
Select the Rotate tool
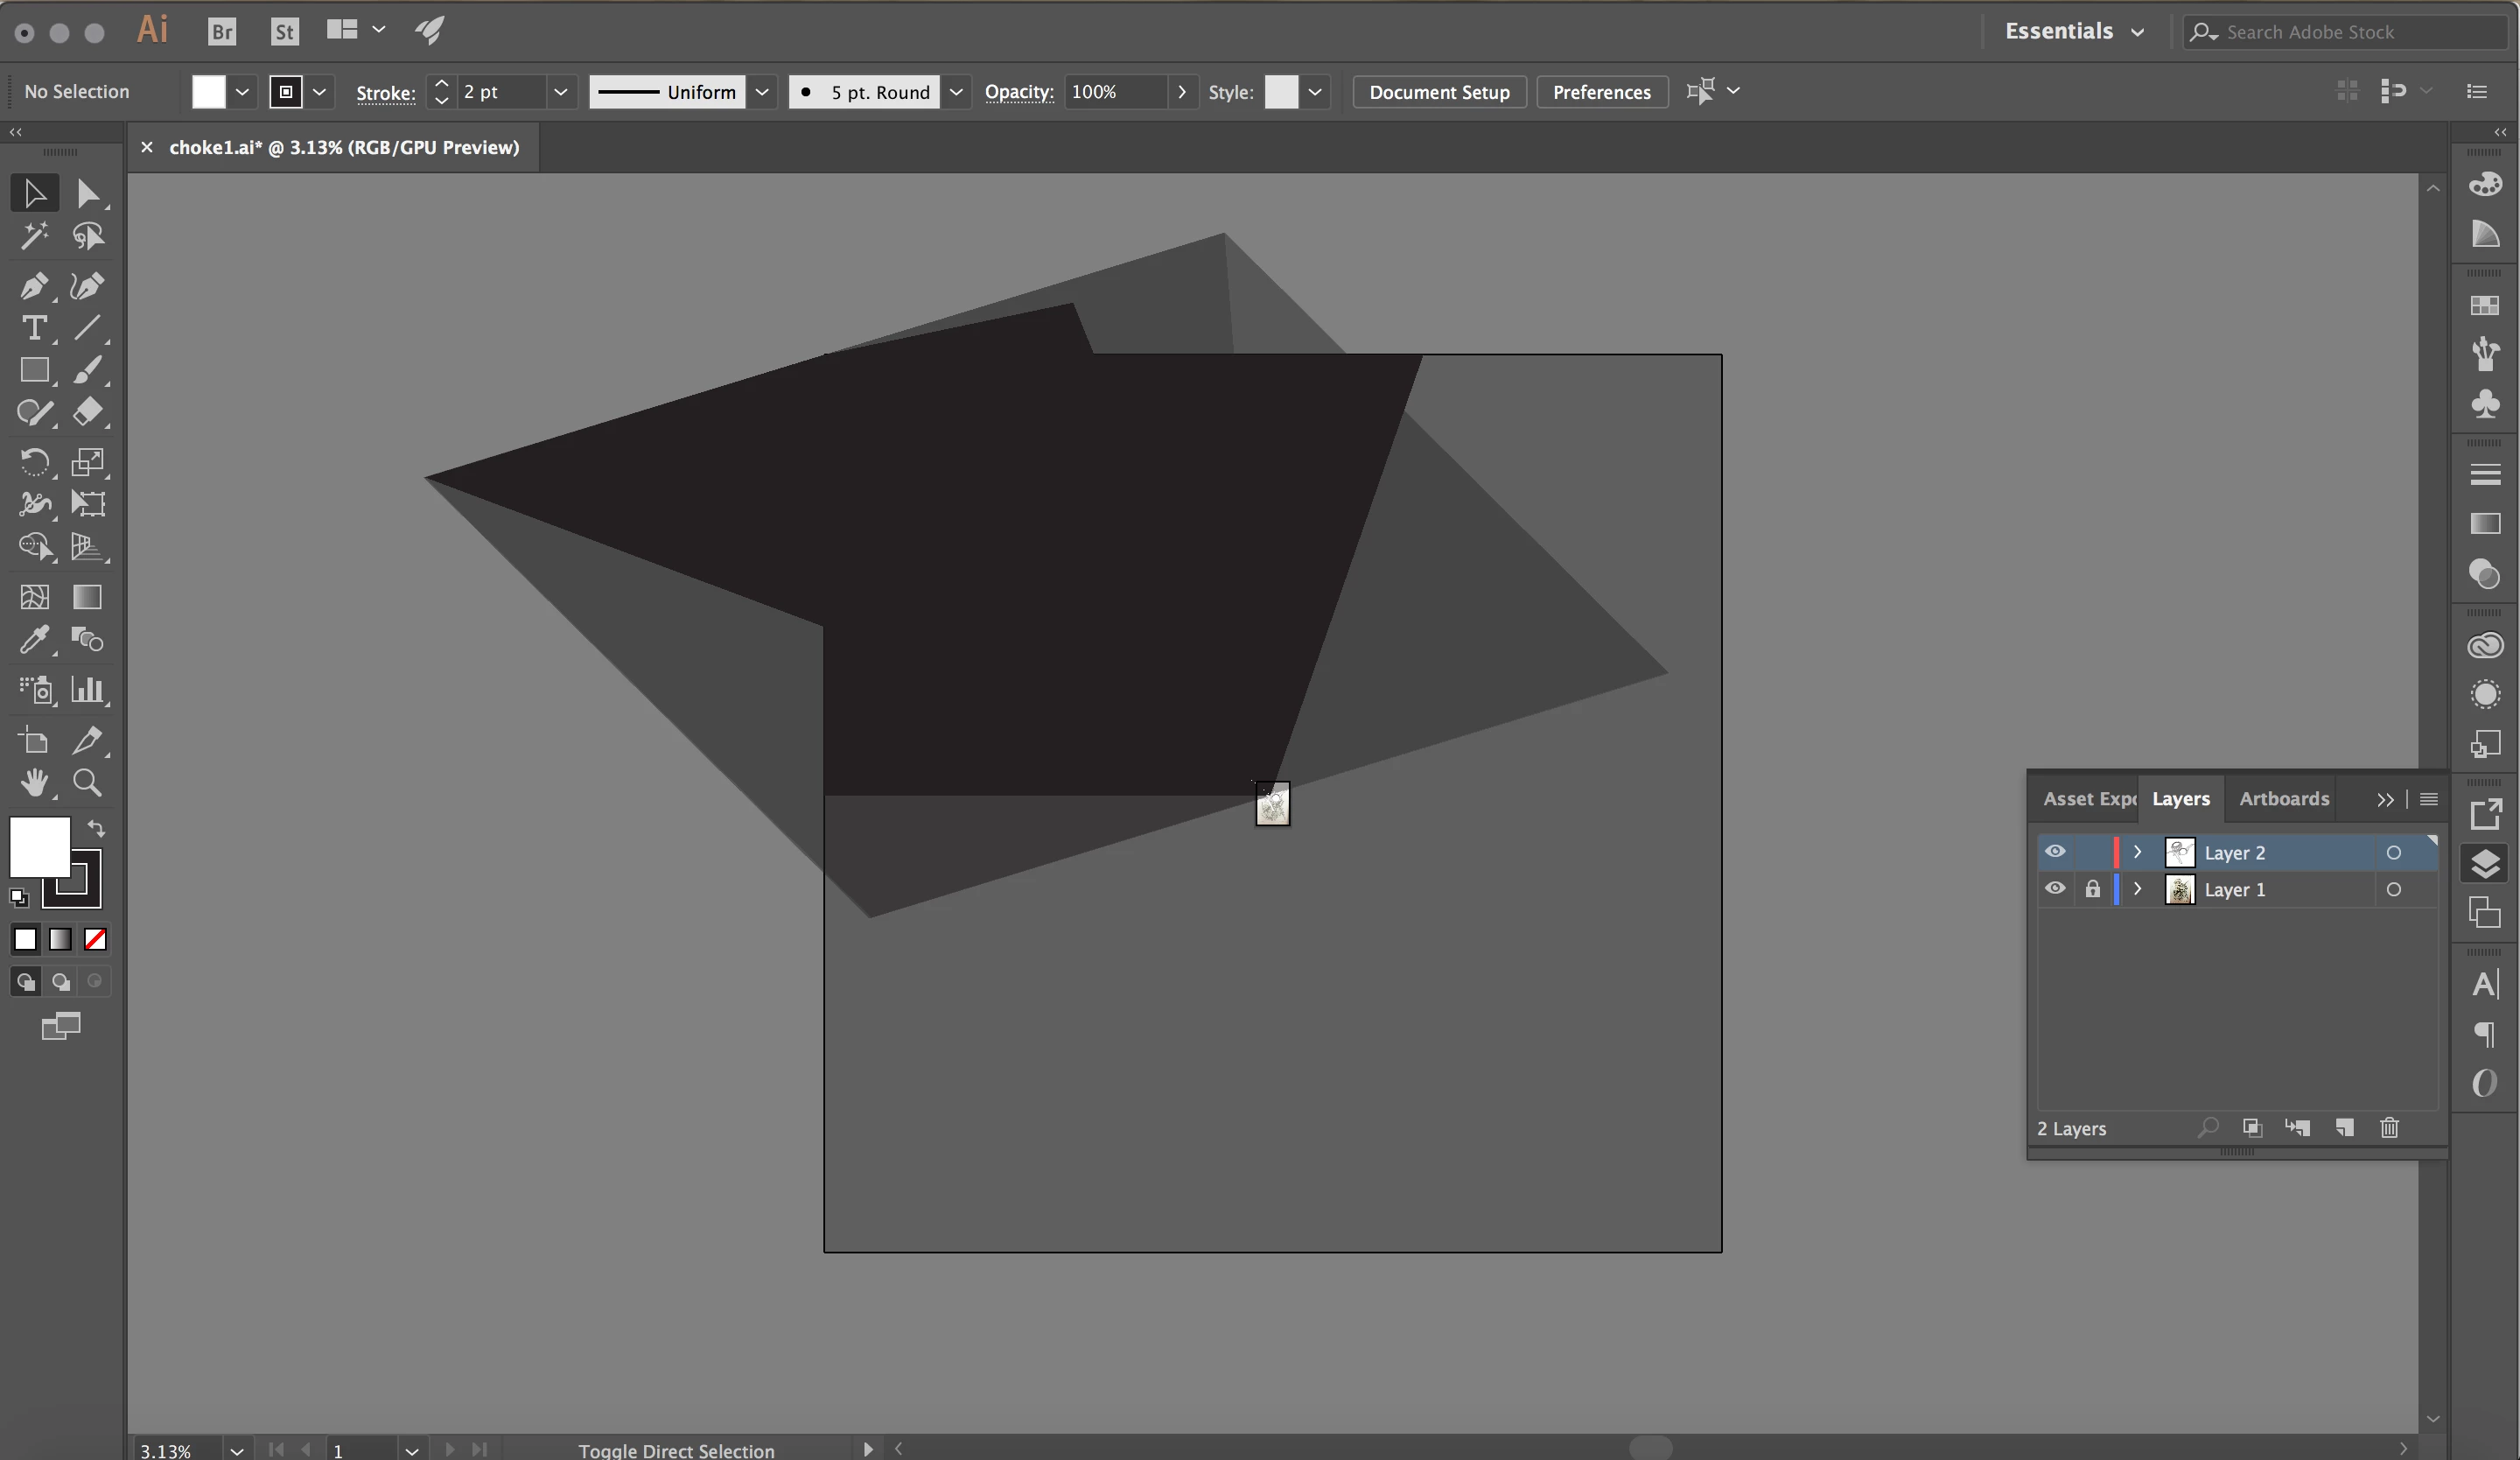tap(33, 462)
